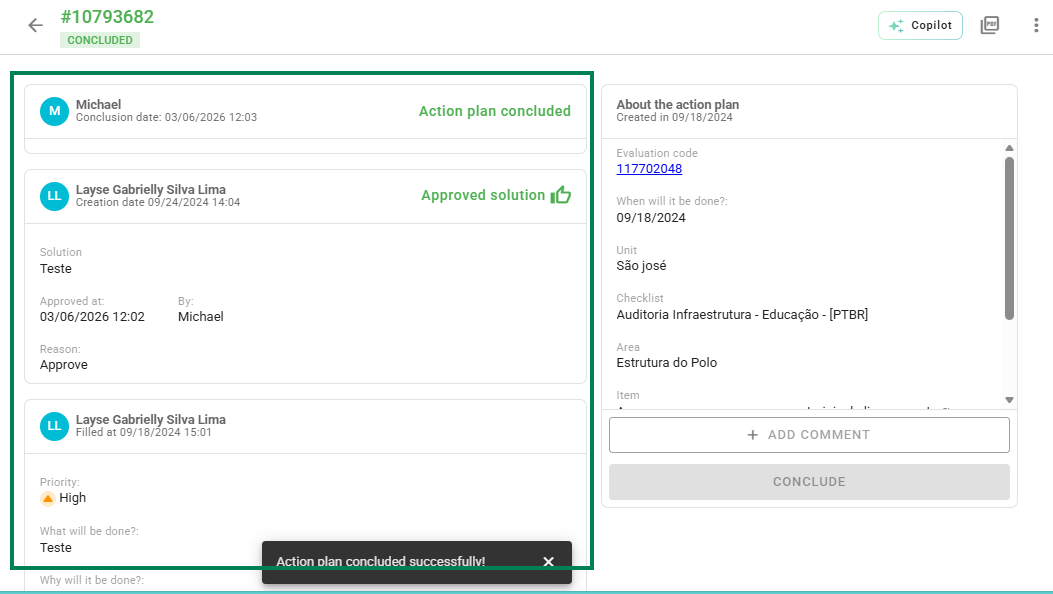1053x594 pixels.
Task: Click the Unit value 'São josé'
Action: click(x=641, y=266)
